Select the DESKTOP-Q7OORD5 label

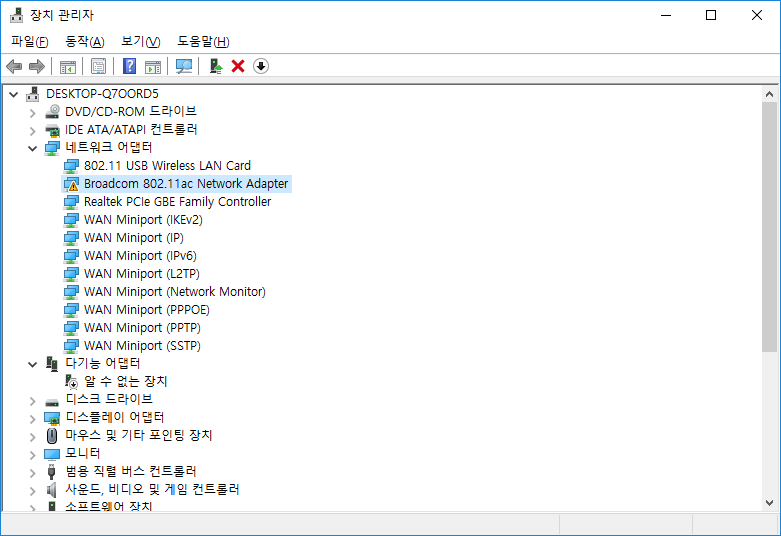tap(102, 94)
